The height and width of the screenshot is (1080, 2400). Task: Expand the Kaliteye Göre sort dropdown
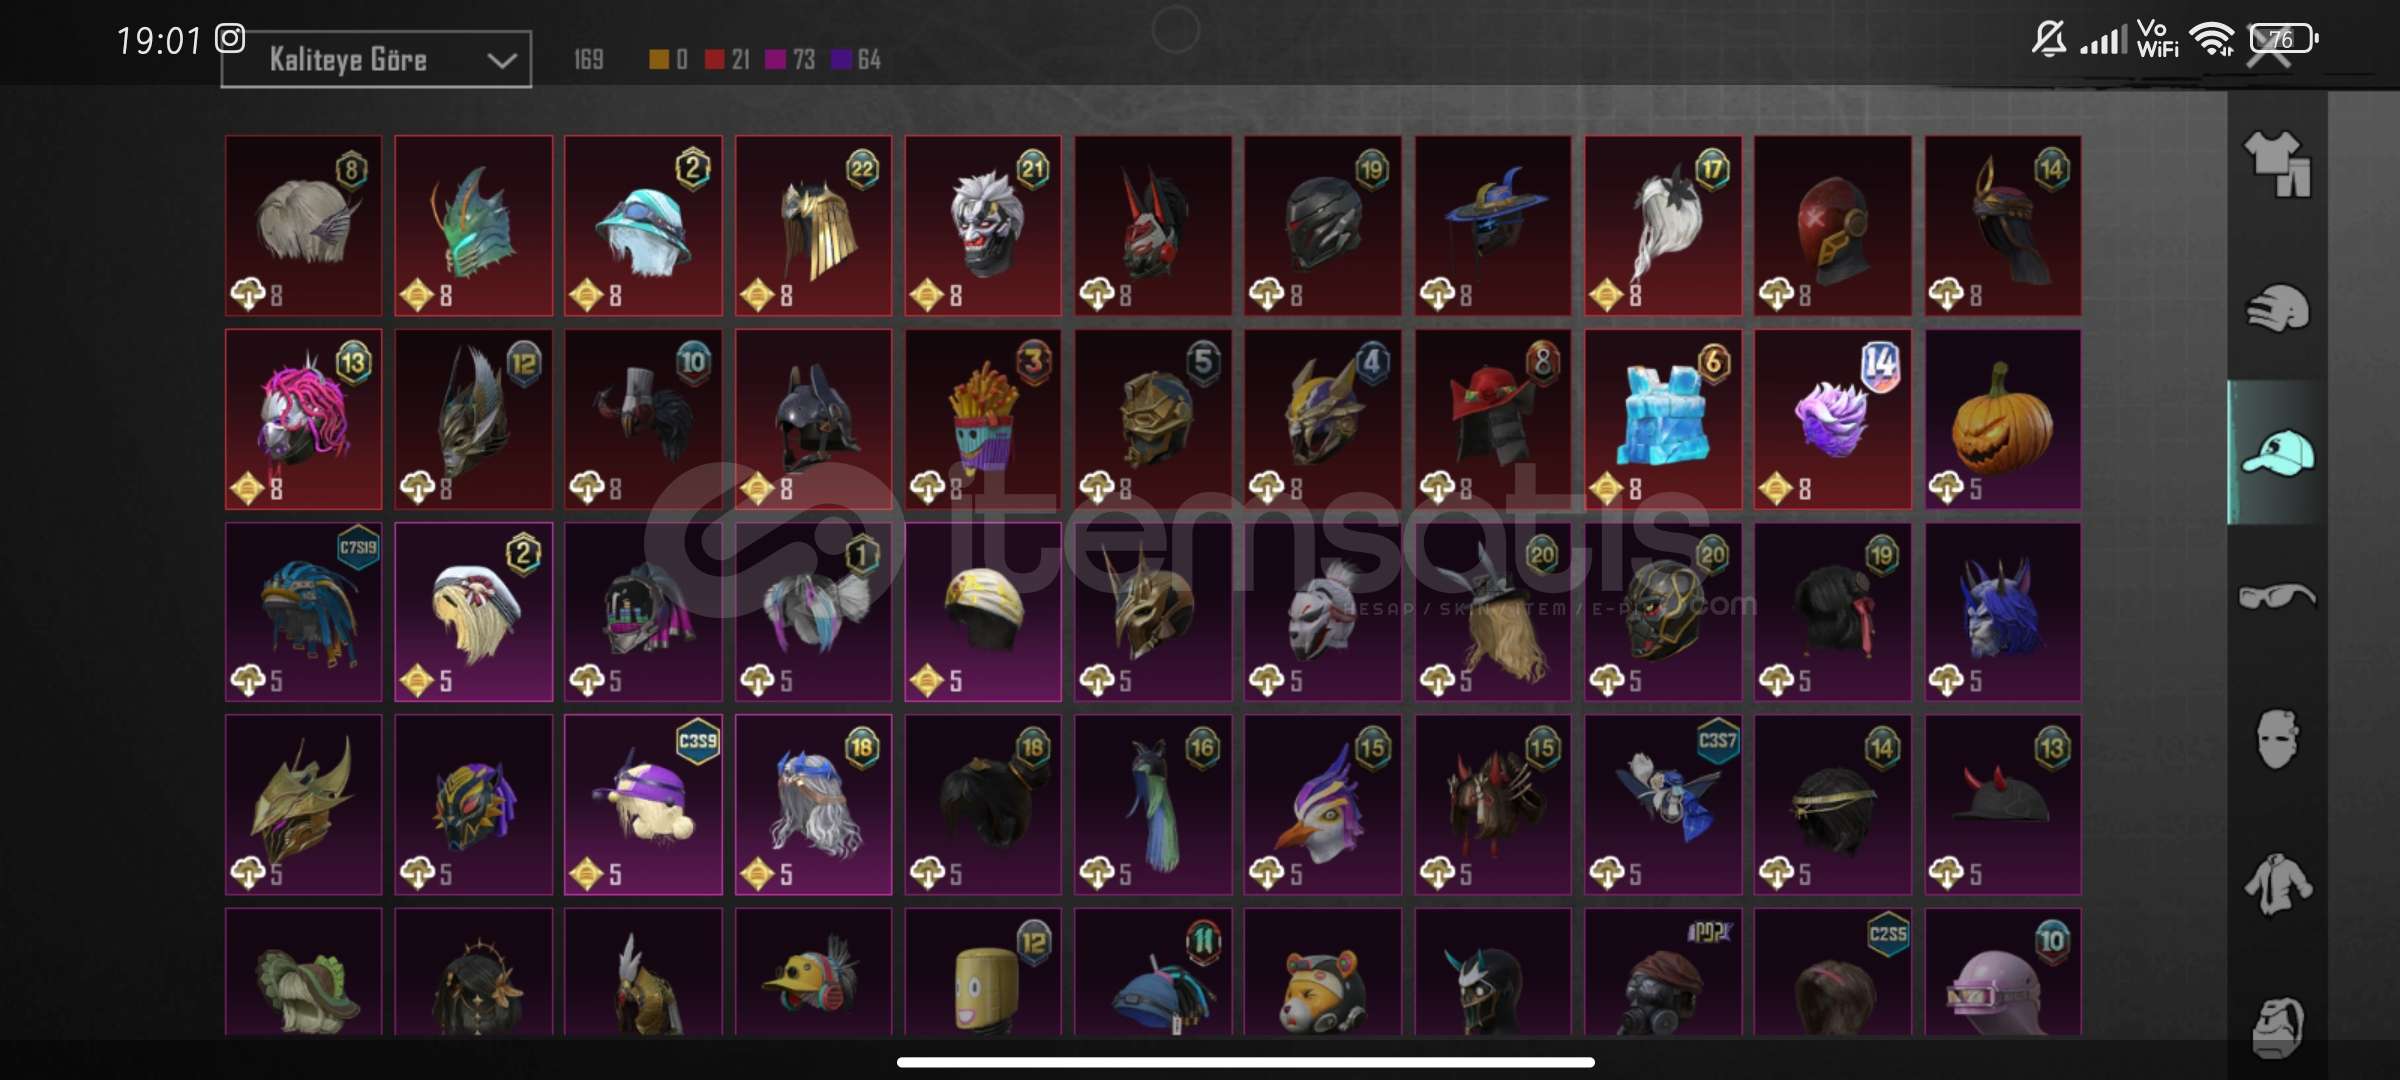[376, 60]
